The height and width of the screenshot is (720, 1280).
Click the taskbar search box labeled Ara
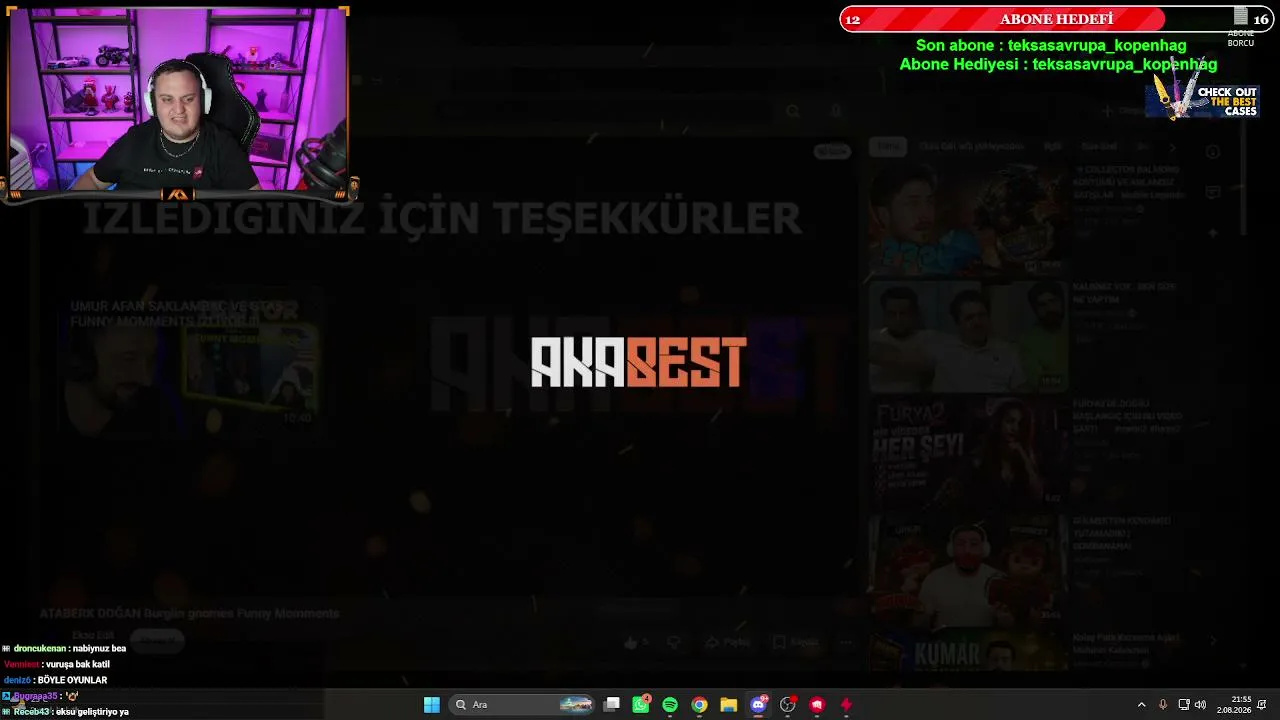pyautogui.click(x=523, y=705)
